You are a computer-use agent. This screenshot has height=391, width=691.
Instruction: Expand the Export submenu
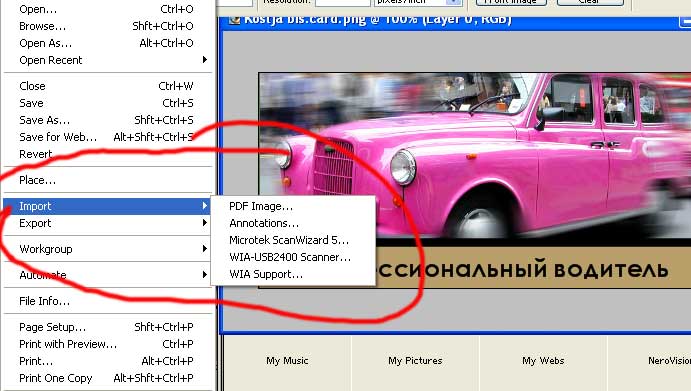(x=108, y=223)
